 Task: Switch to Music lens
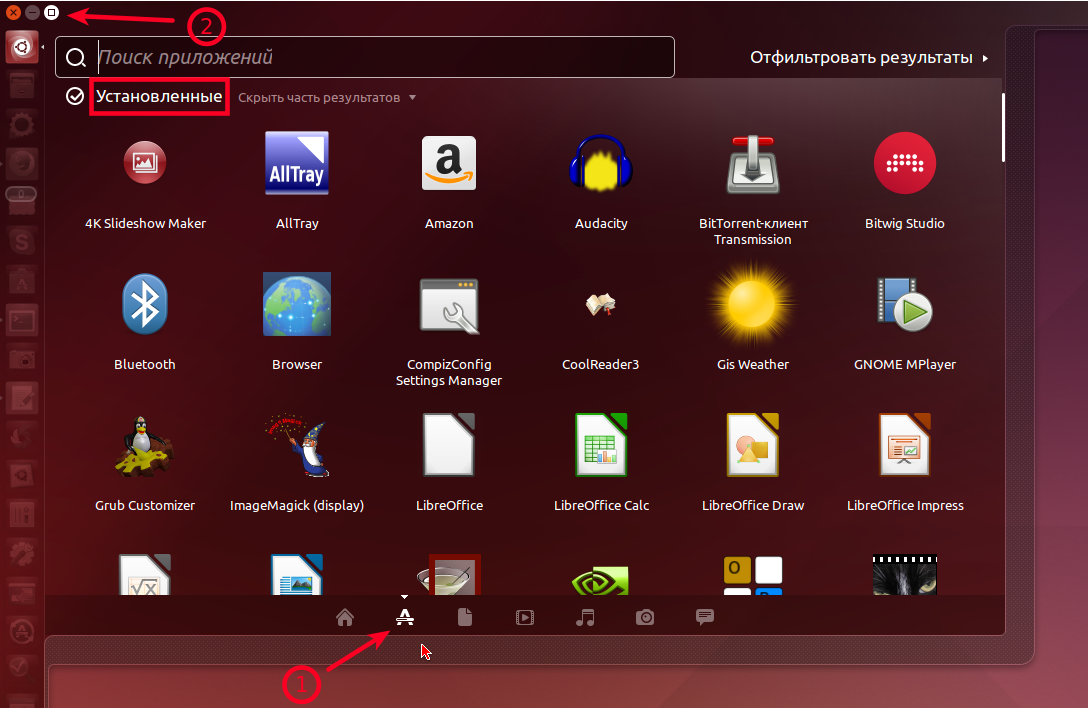[x=585, y=617]
